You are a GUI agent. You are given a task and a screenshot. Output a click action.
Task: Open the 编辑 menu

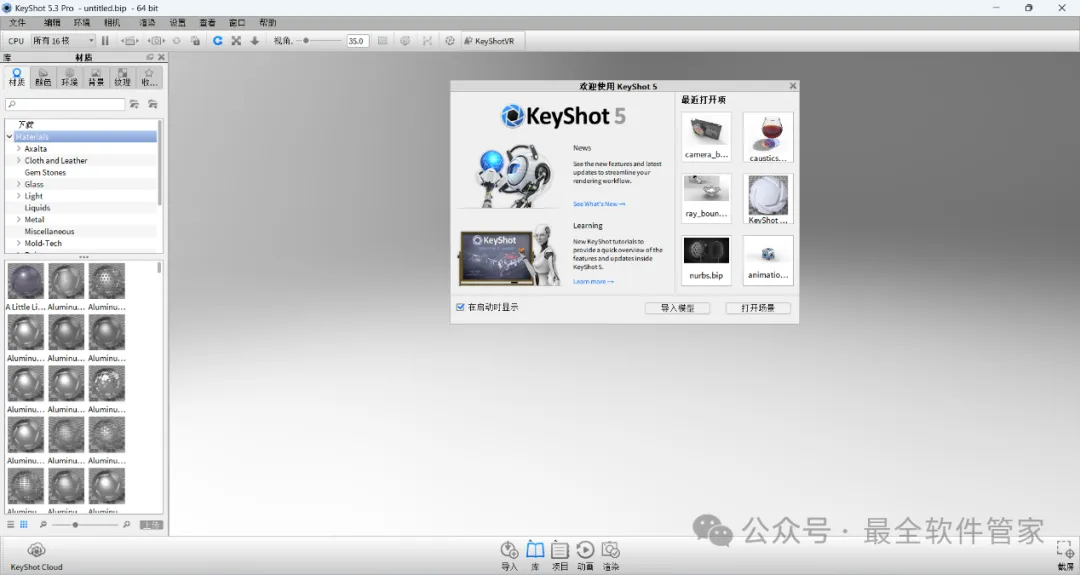pyautogui.click(x=52, y=23)
